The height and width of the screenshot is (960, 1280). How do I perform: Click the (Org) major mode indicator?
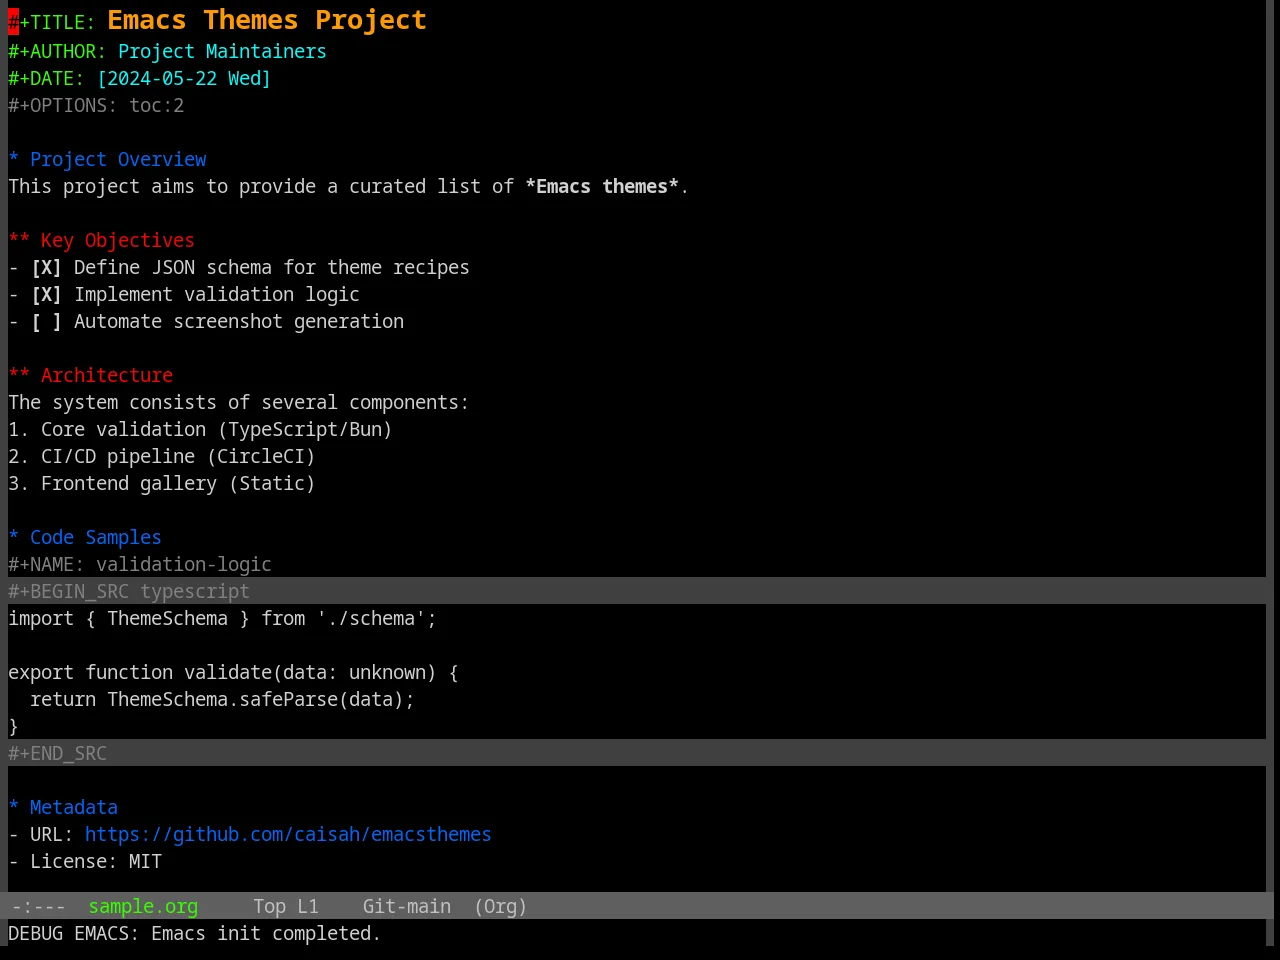point(500,906)
